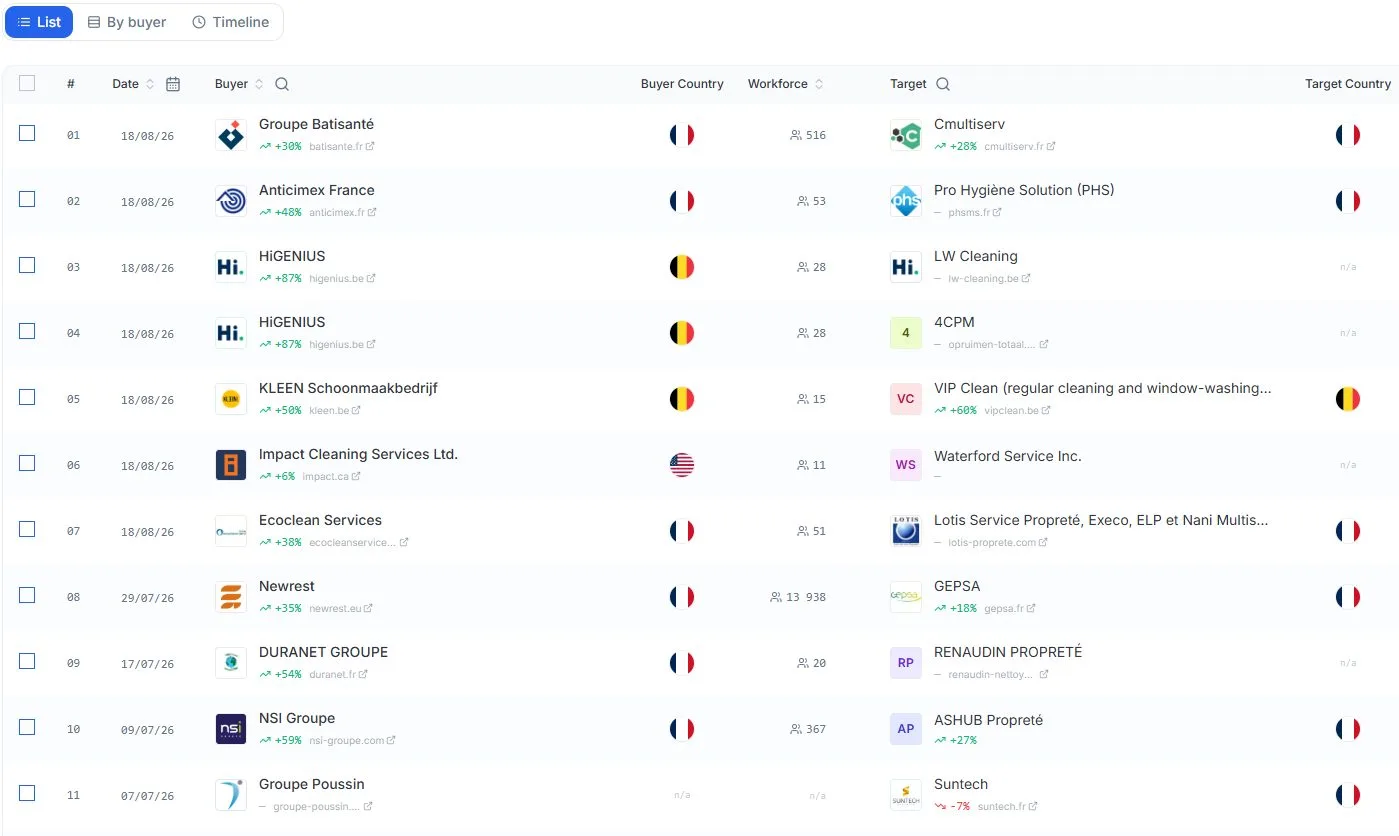Click the Buyer Country column header
The image size is (1399, 836).
682,84
